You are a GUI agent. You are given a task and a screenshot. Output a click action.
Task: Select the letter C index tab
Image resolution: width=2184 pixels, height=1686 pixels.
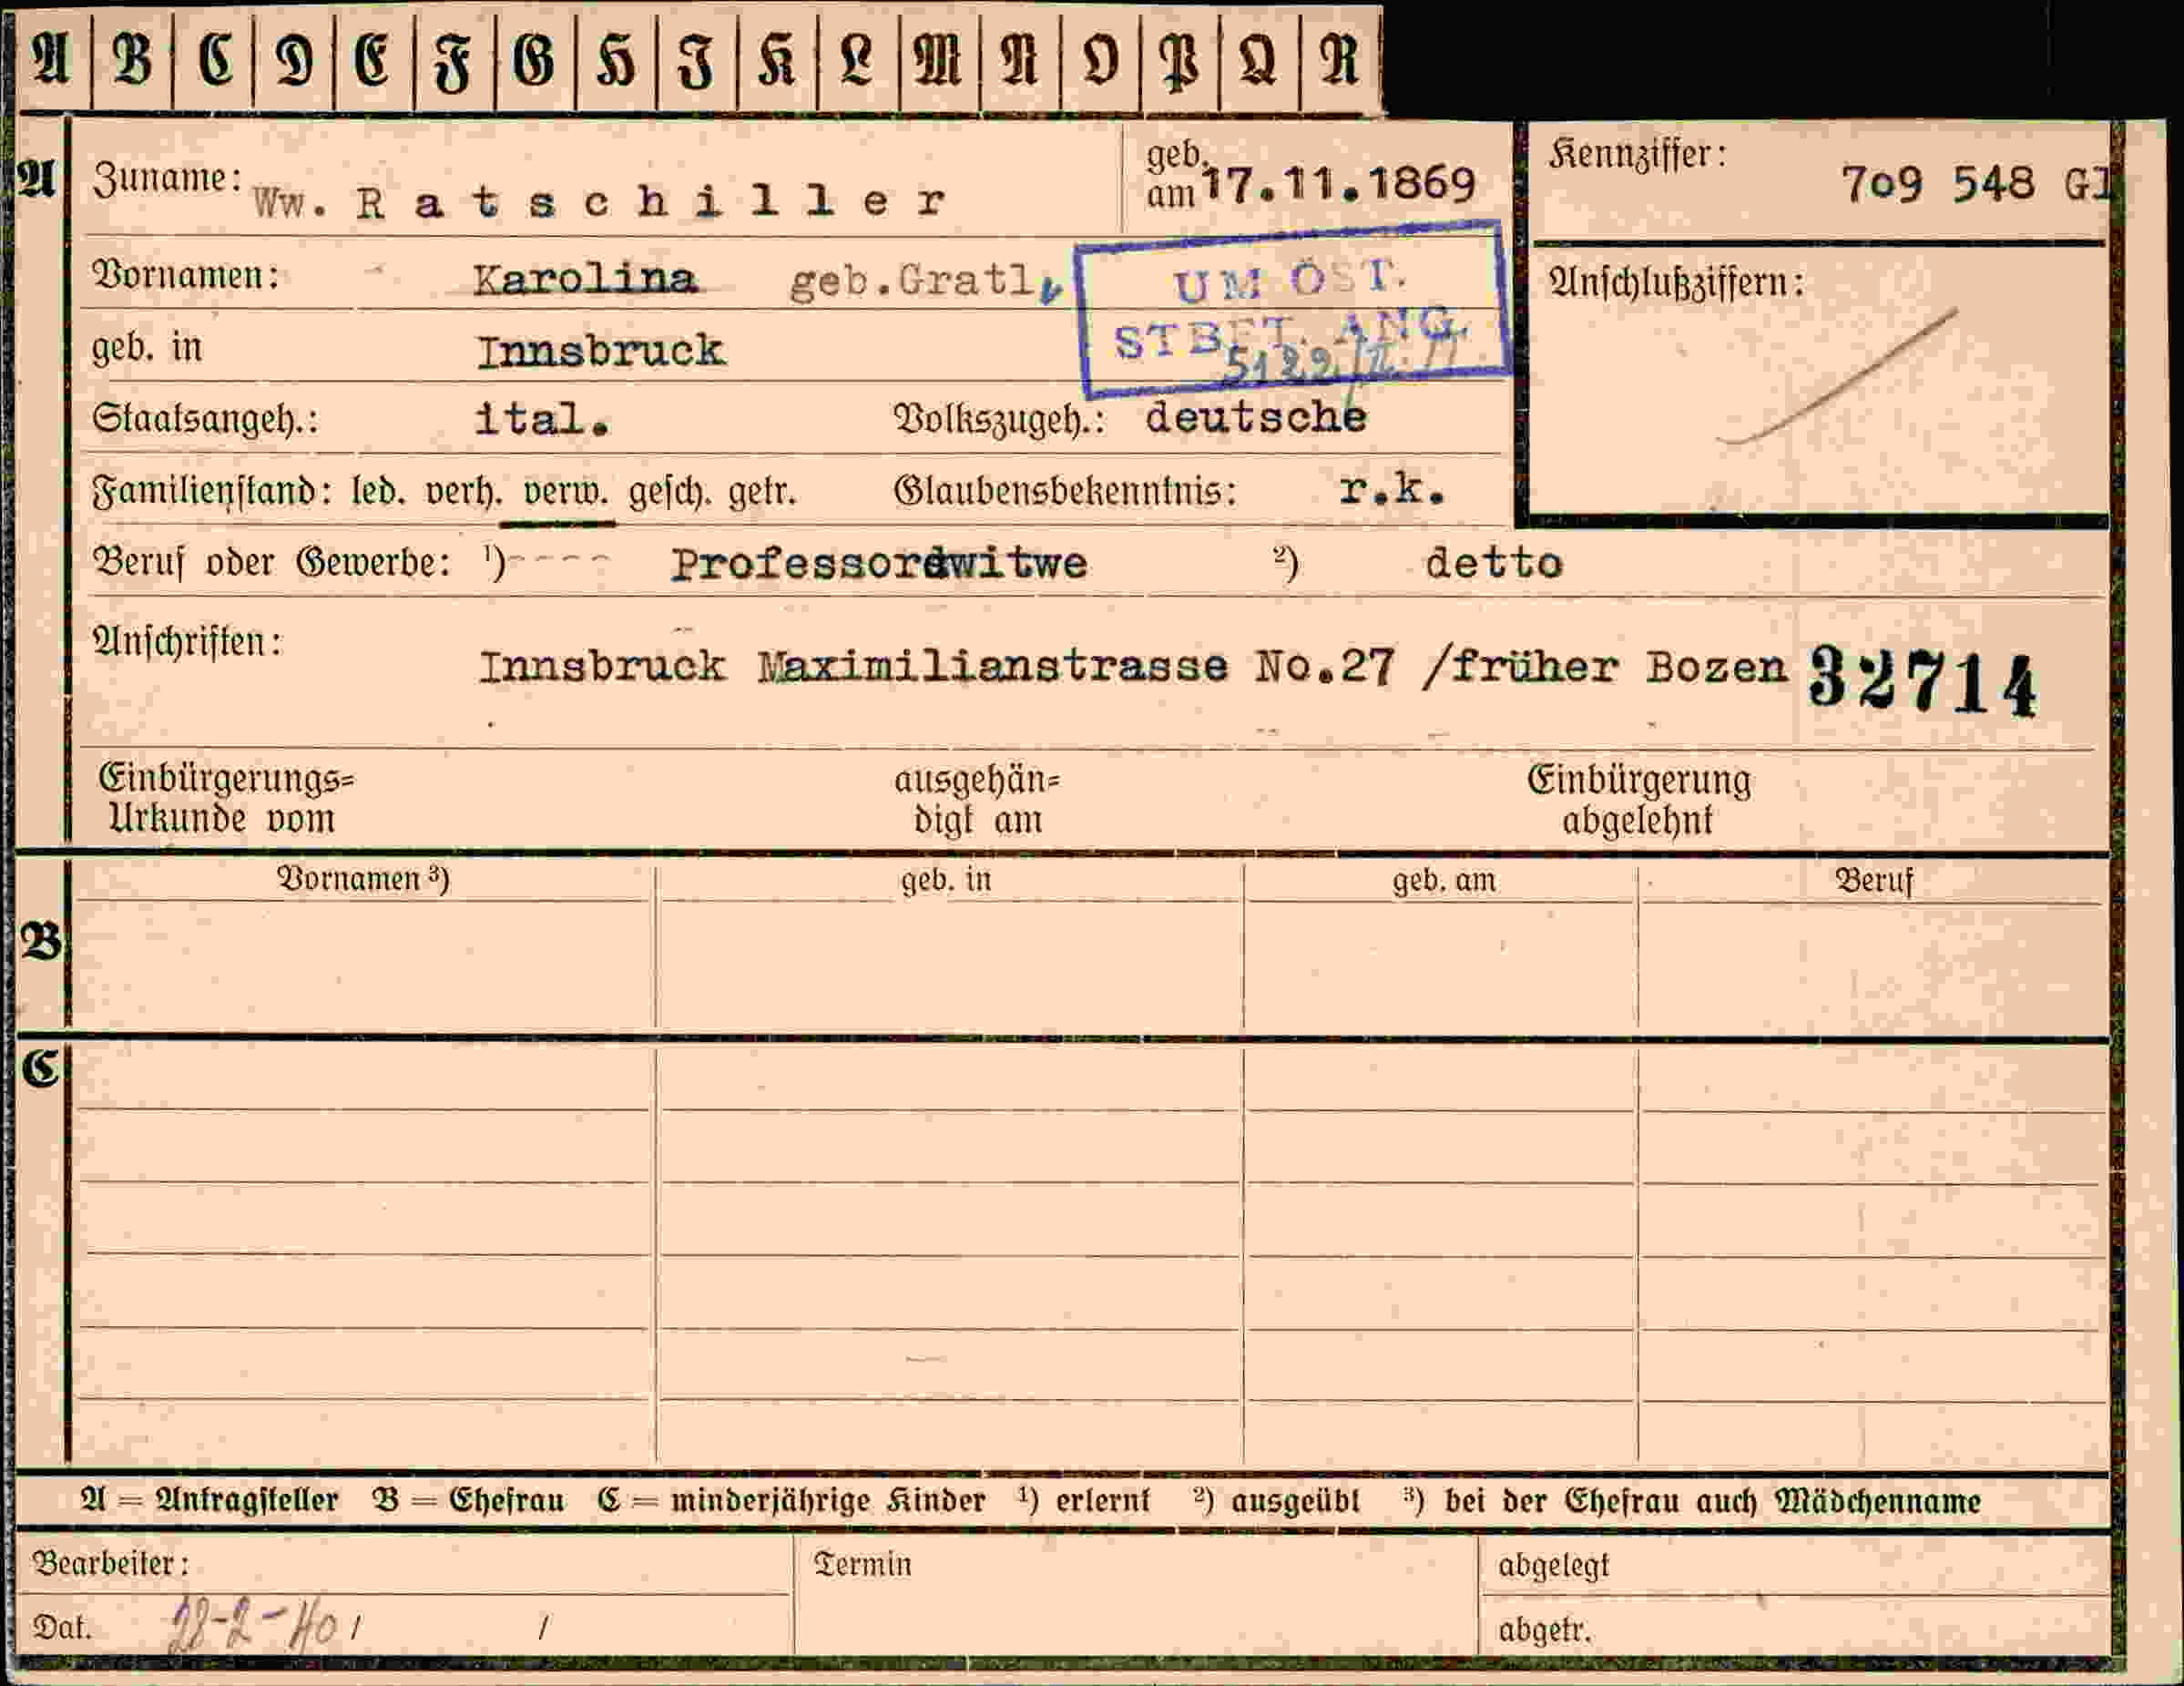click(x=214, y=60)
